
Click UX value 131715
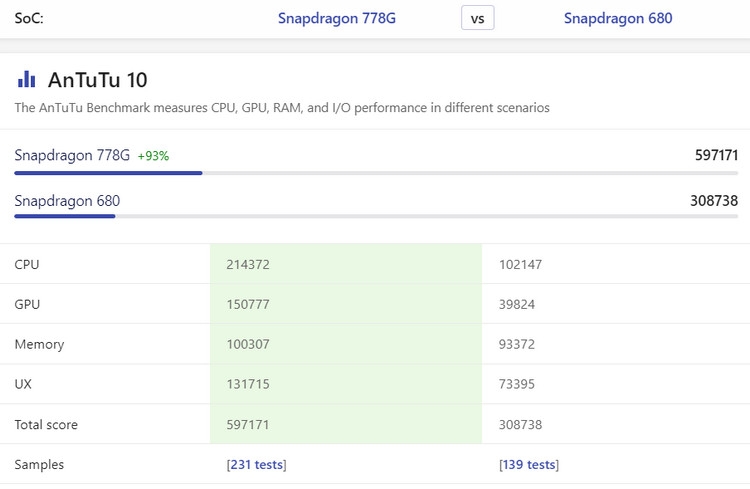coord(248,384)
